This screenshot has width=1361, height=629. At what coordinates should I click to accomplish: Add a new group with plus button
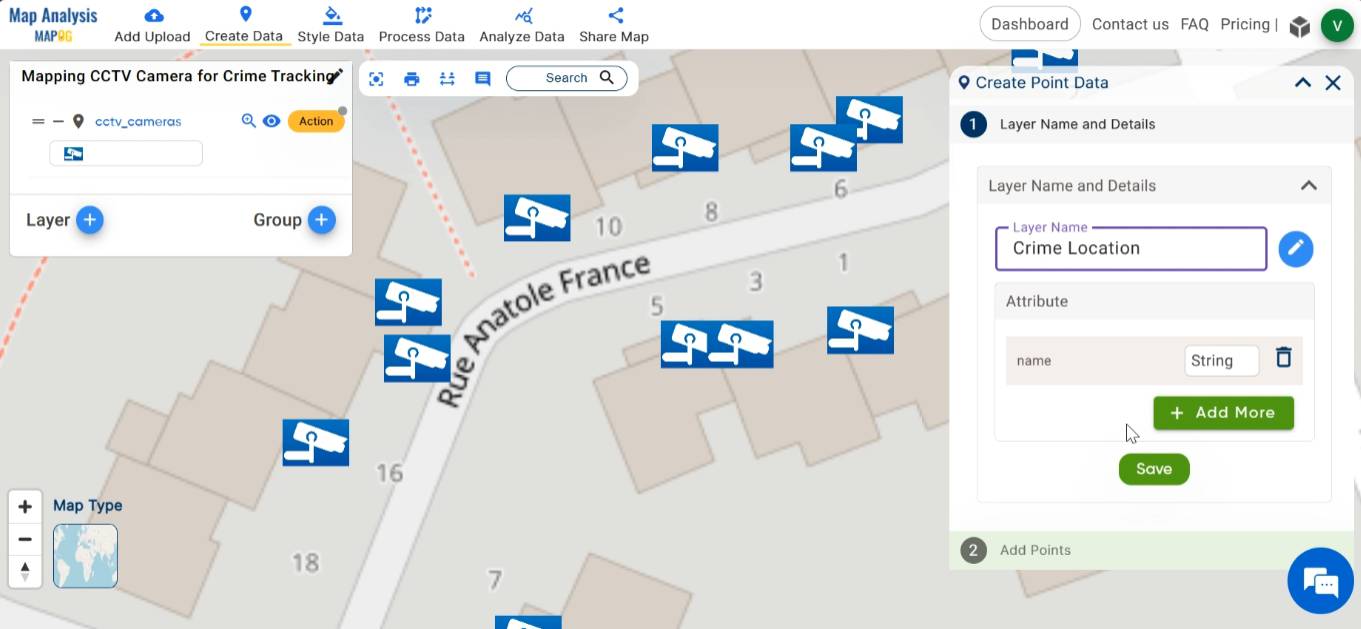(321, 220)
